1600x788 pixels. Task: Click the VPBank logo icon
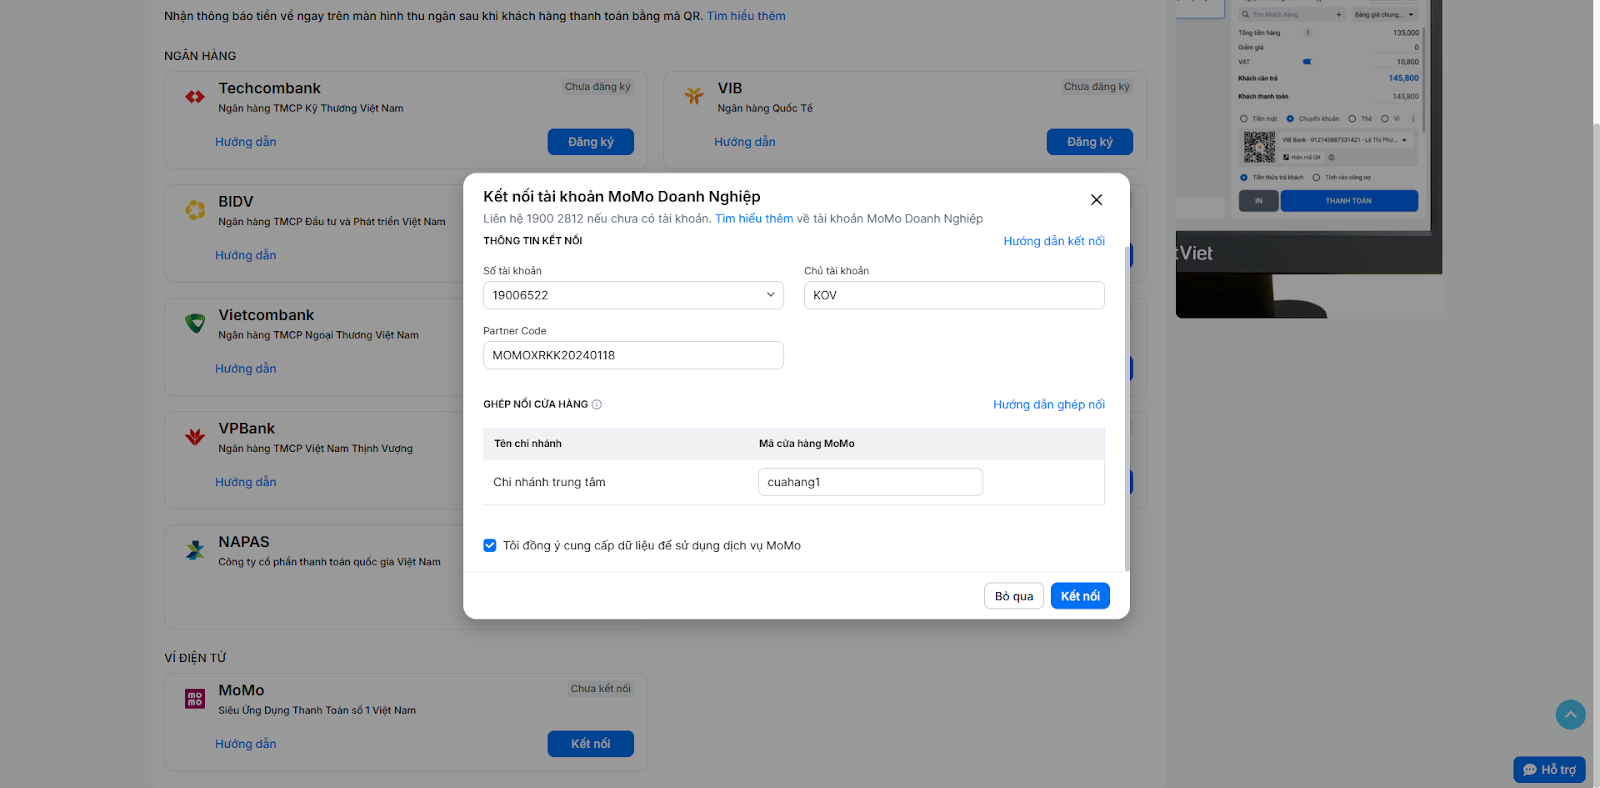195,437
